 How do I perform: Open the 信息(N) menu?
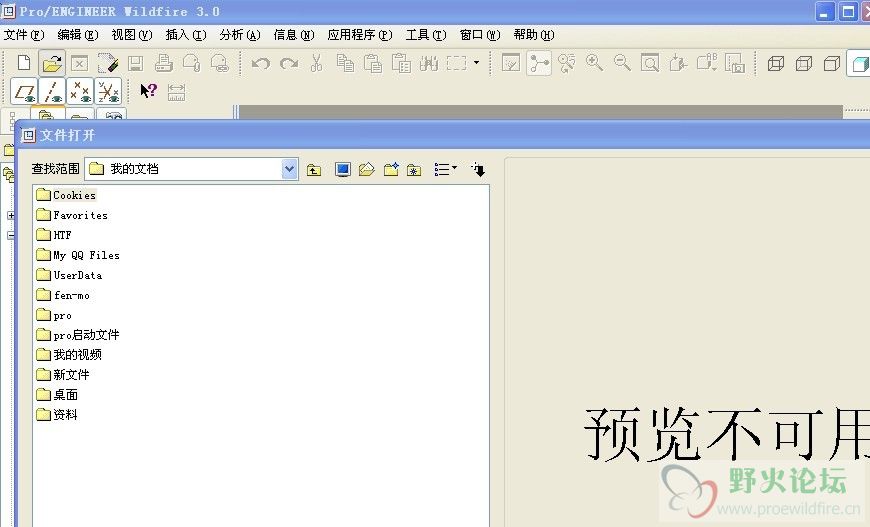[x=294, y=35]
